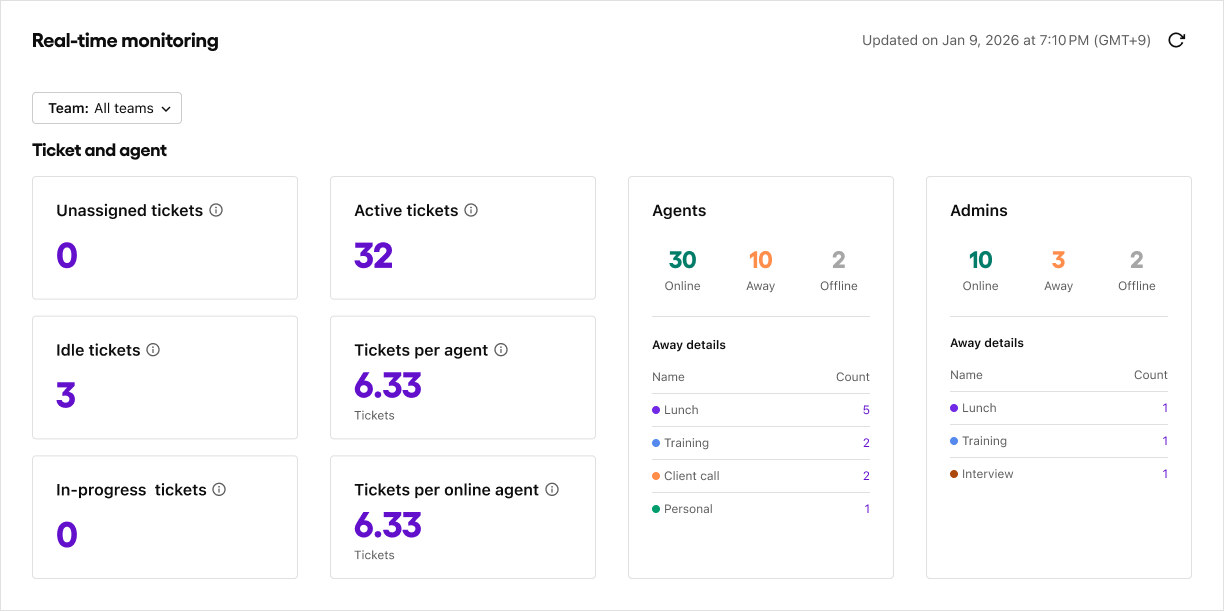Select the Offline count under Admins
Screen dimensions: 1224x611
point(1136,259)
